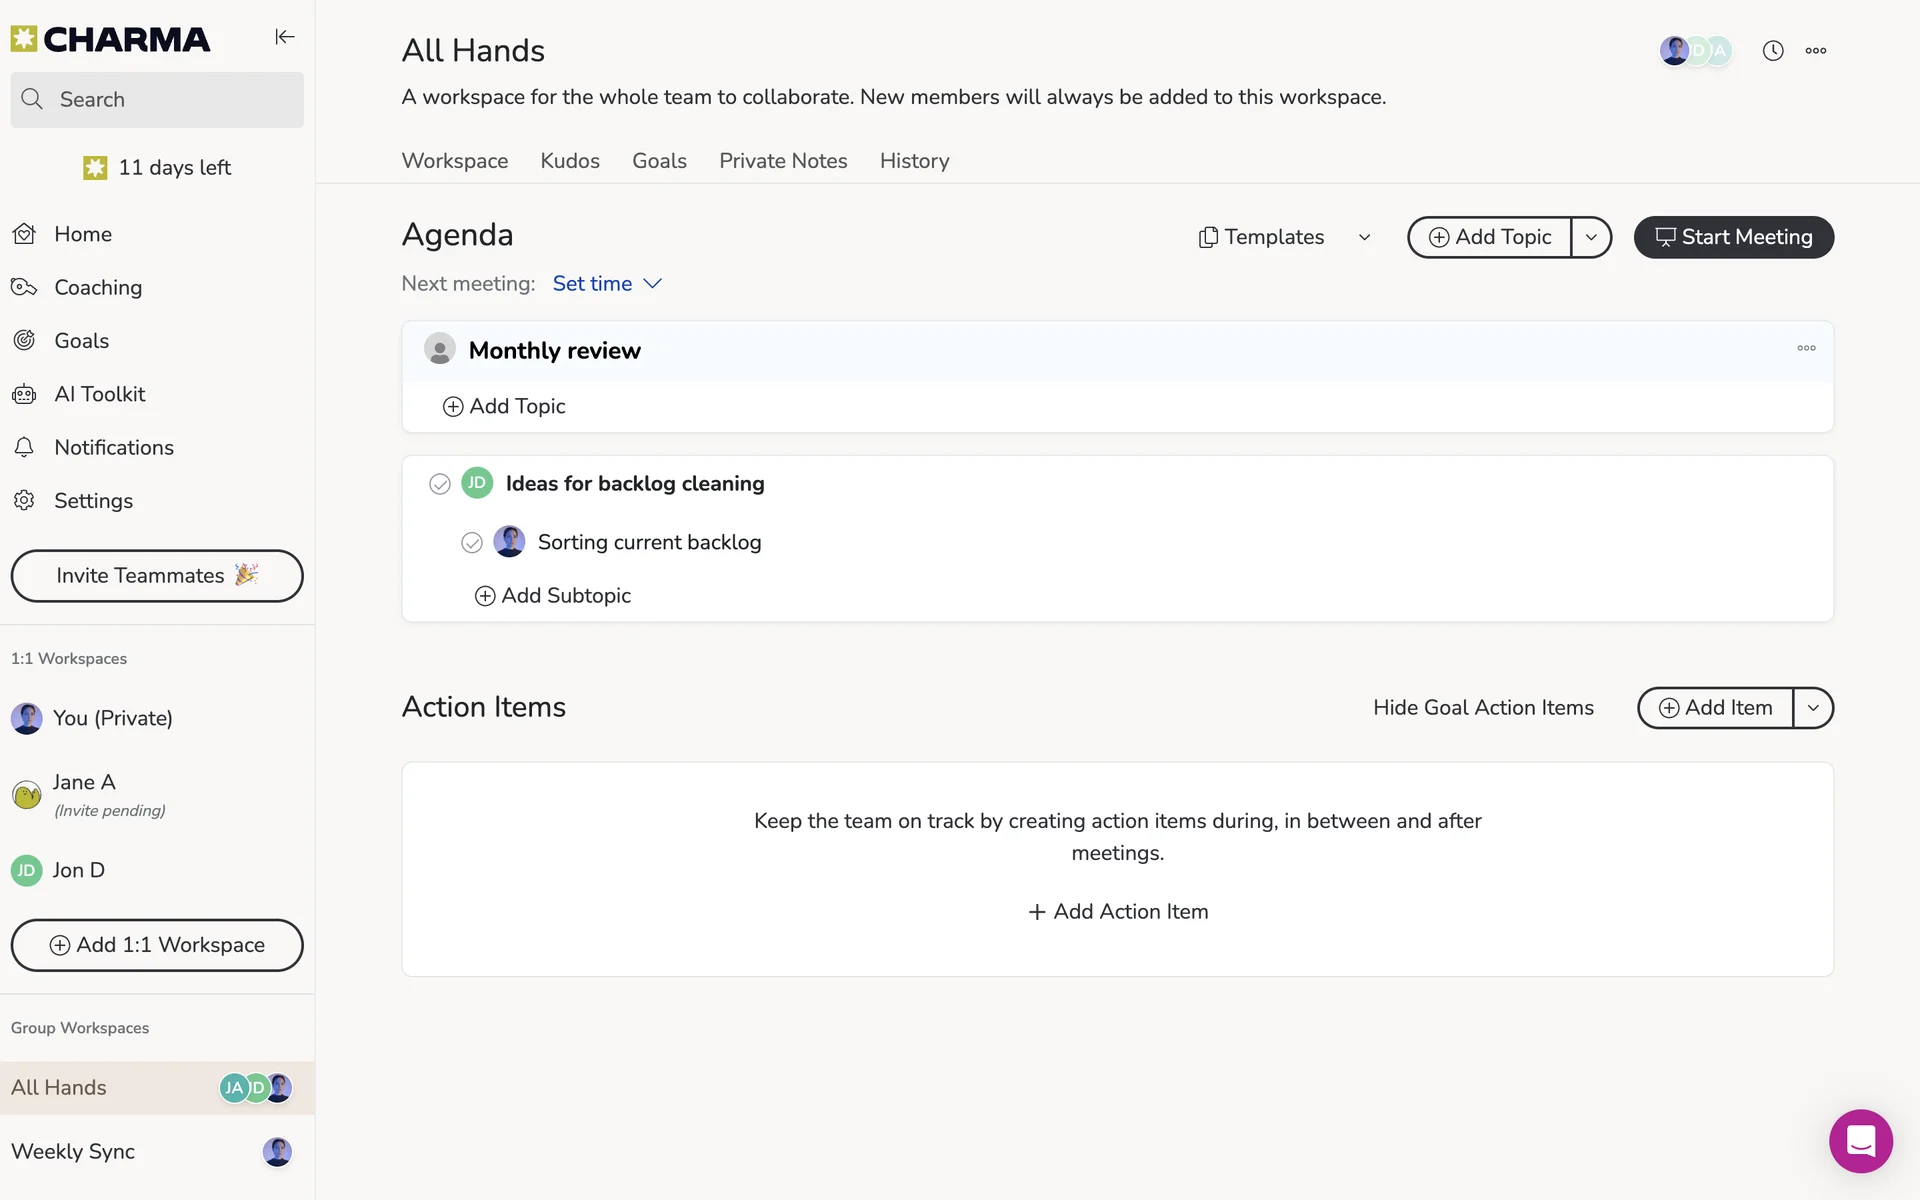Mark Ideas for backlog cleaning complete
This screenshot has height=1200, width=1920.
point(440,485)
